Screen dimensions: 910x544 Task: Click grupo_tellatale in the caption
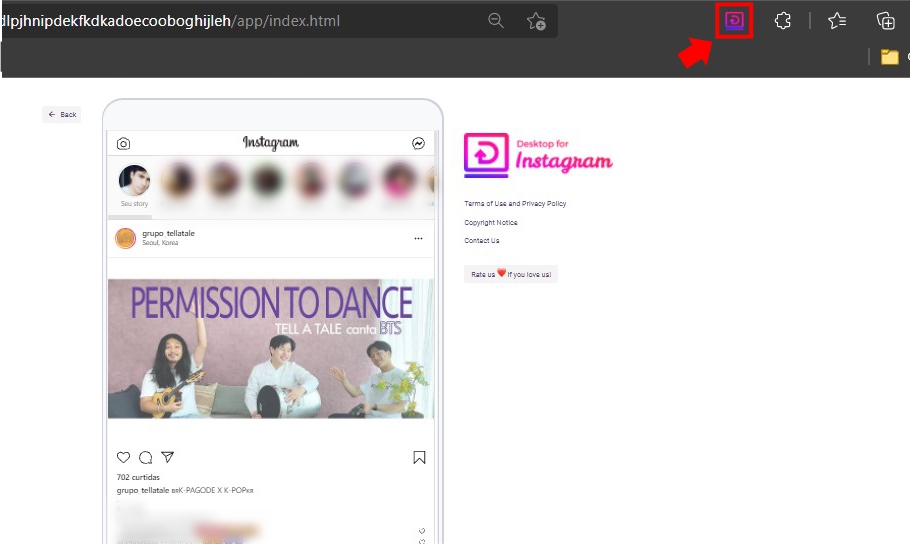point(143,491)
